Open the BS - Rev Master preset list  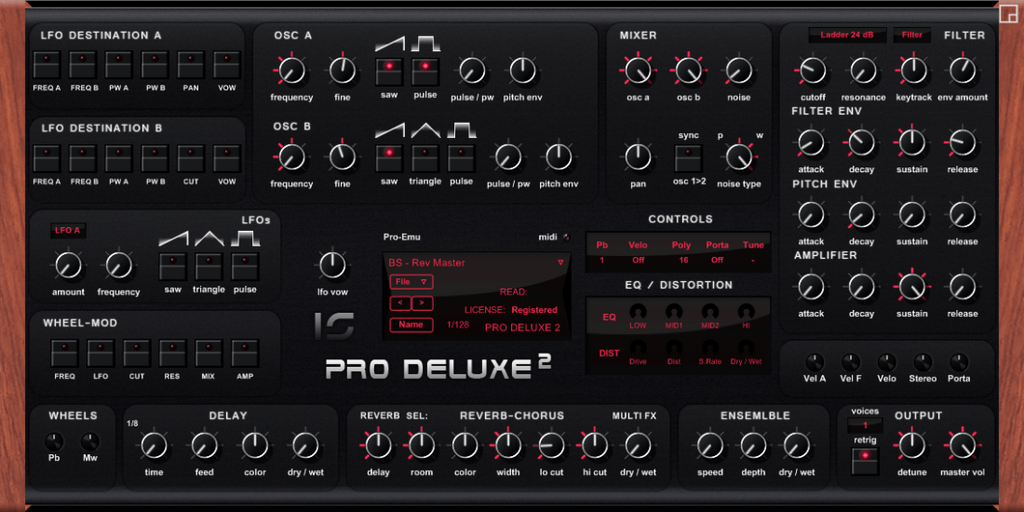tap(477, 263)
